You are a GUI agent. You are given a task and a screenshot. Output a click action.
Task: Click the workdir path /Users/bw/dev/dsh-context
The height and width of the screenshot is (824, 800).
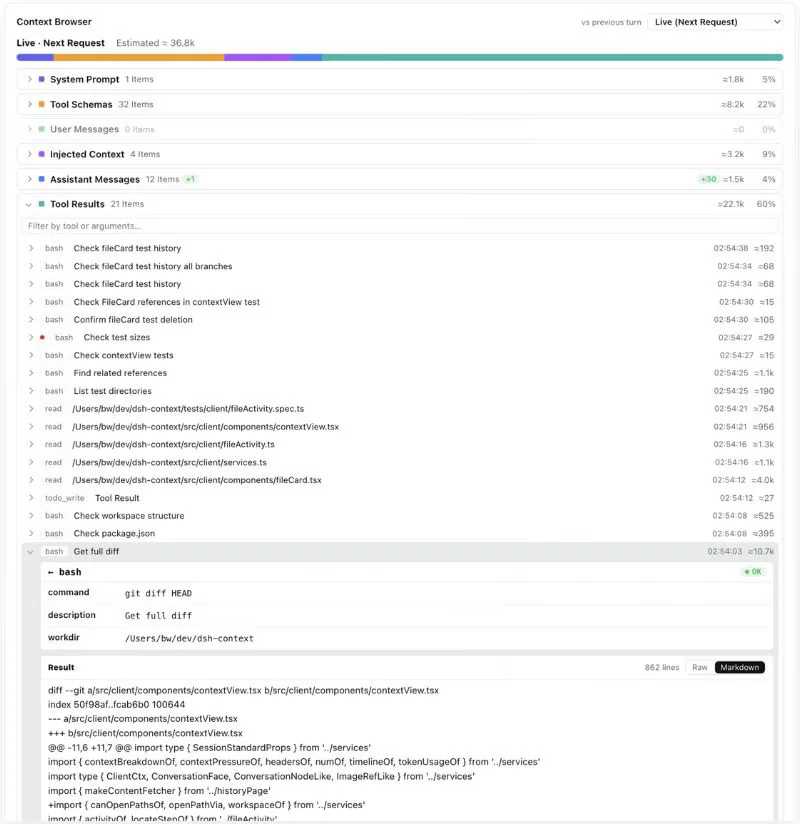189,638
